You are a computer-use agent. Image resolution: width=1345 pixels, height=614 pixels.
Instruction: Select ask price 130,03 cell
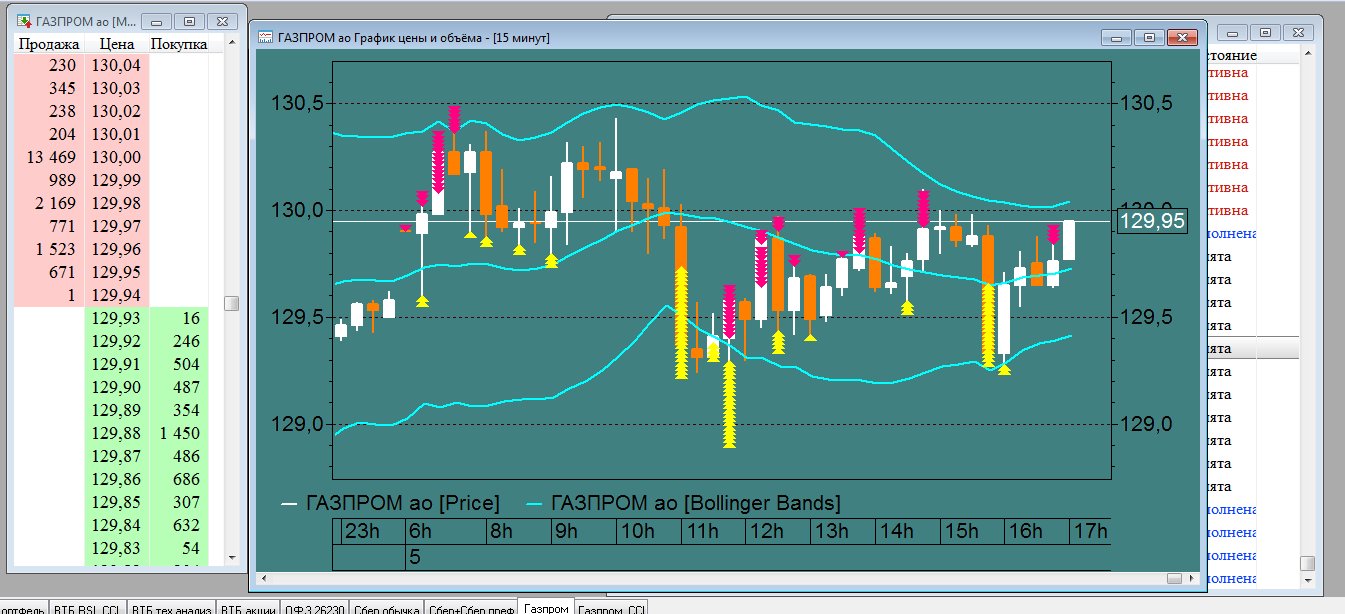point(118,88)
